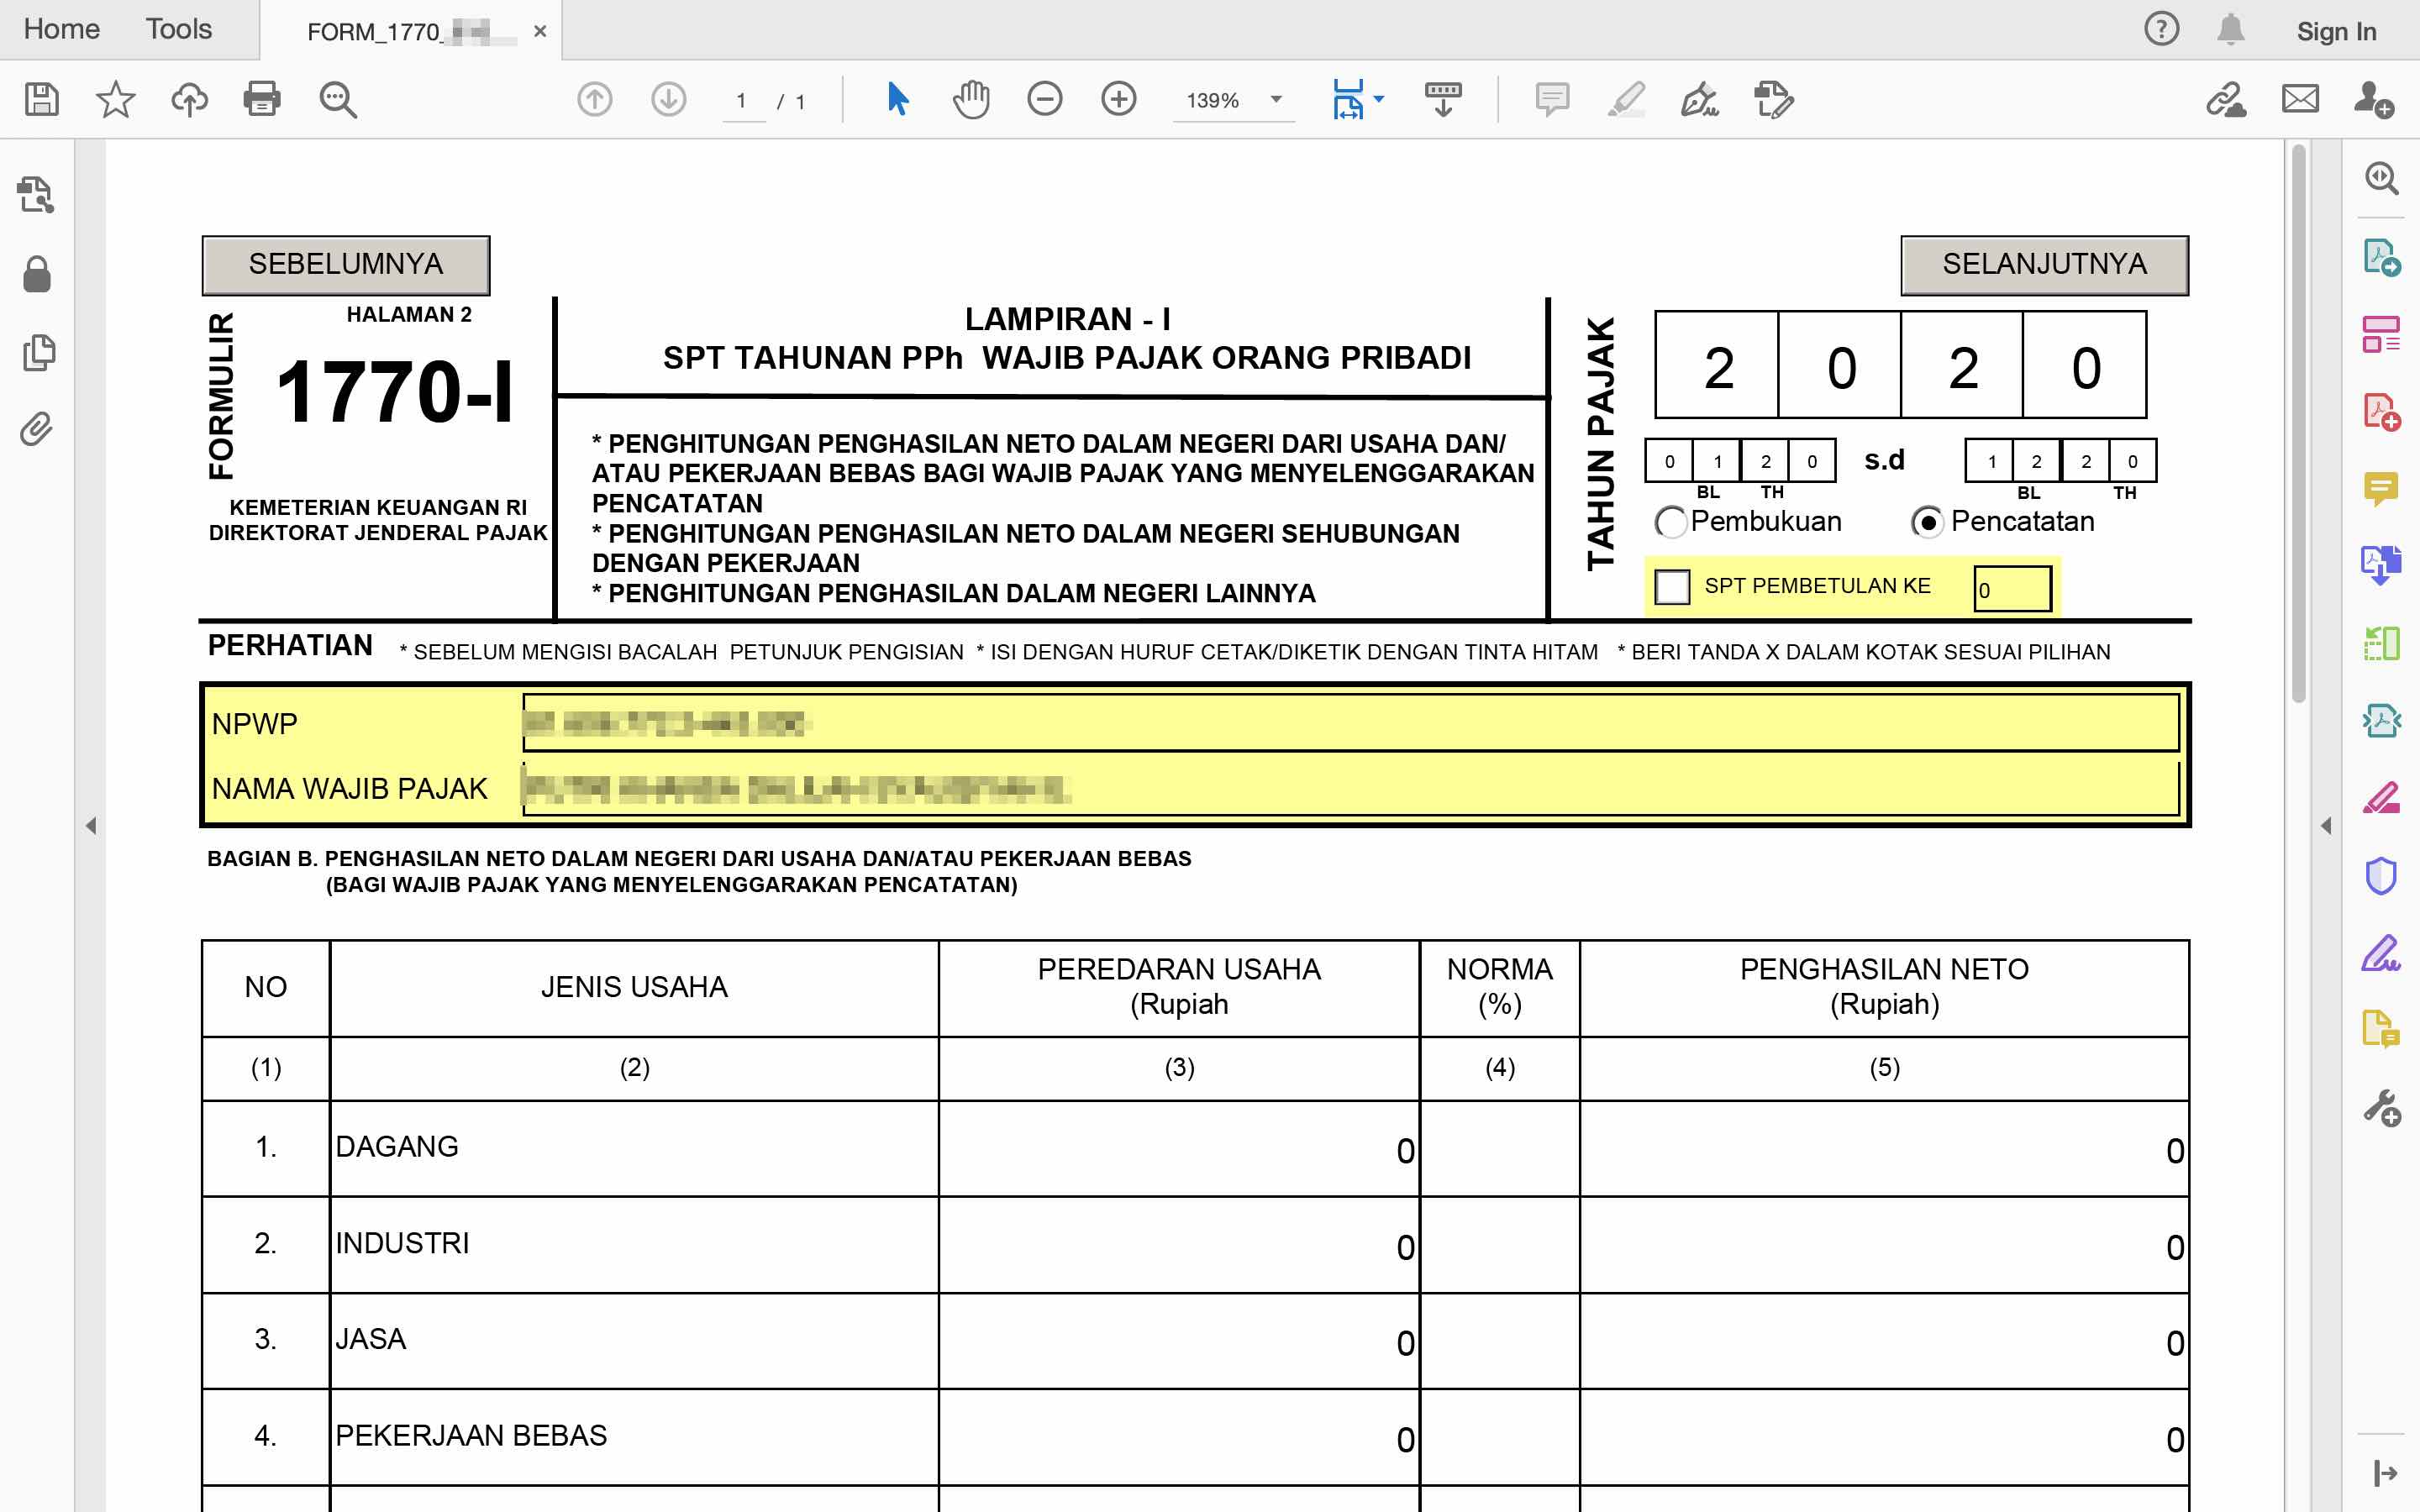Click the Zoom In plus icon
The height and width of the screenshot is (1512, 2420).
1118,99
